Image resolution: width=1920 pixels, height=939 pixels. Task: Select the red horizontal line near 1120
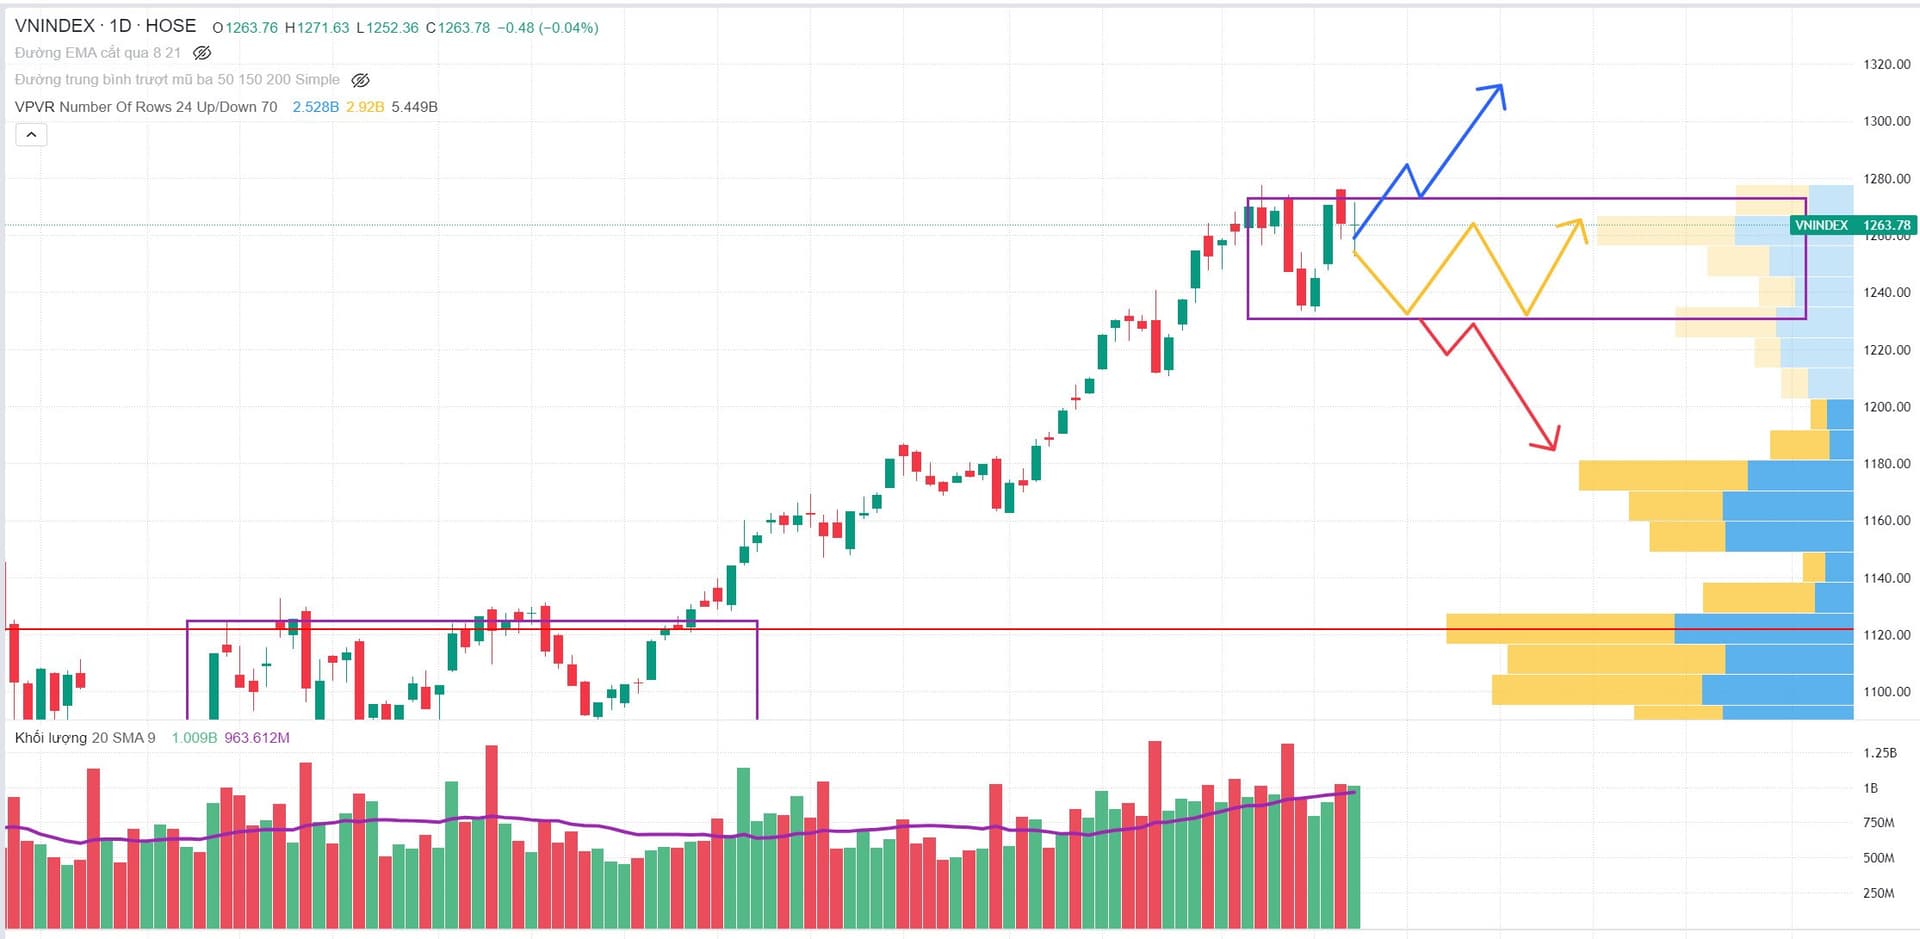(x=1000, y=629)
